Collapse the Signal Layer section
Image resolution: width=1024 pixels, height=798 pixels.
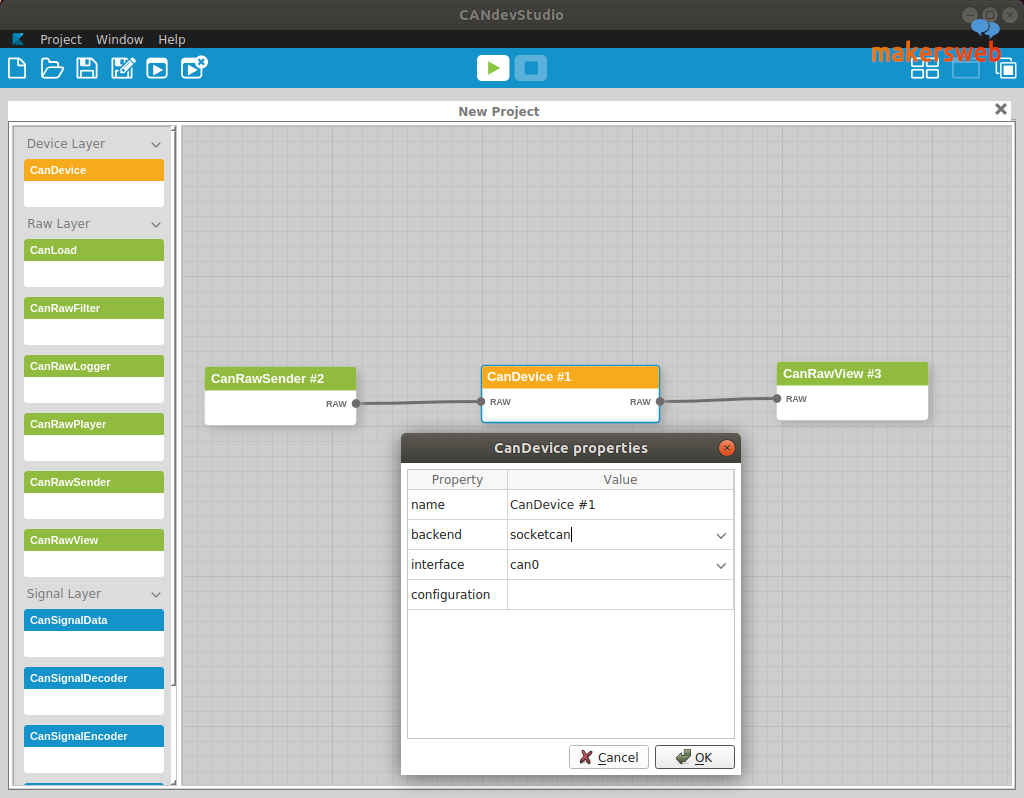(x=156, y=595)
